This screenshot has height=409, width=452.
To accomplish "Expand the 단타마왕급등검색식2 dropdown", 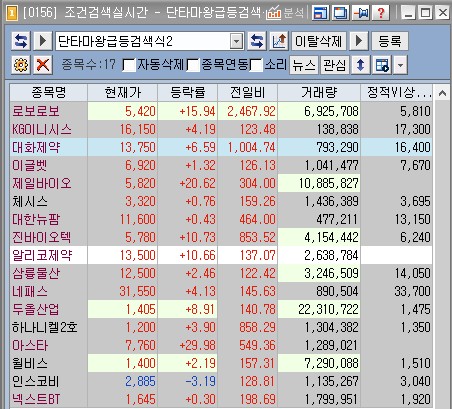I will (236, 41).
